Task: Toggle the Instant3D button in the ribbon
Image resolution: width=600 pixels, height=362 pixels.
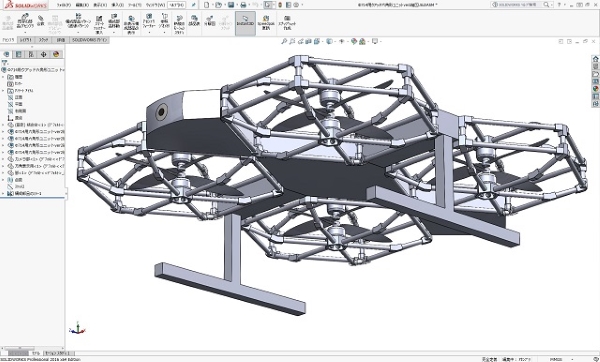Action: tap(245, 23)
